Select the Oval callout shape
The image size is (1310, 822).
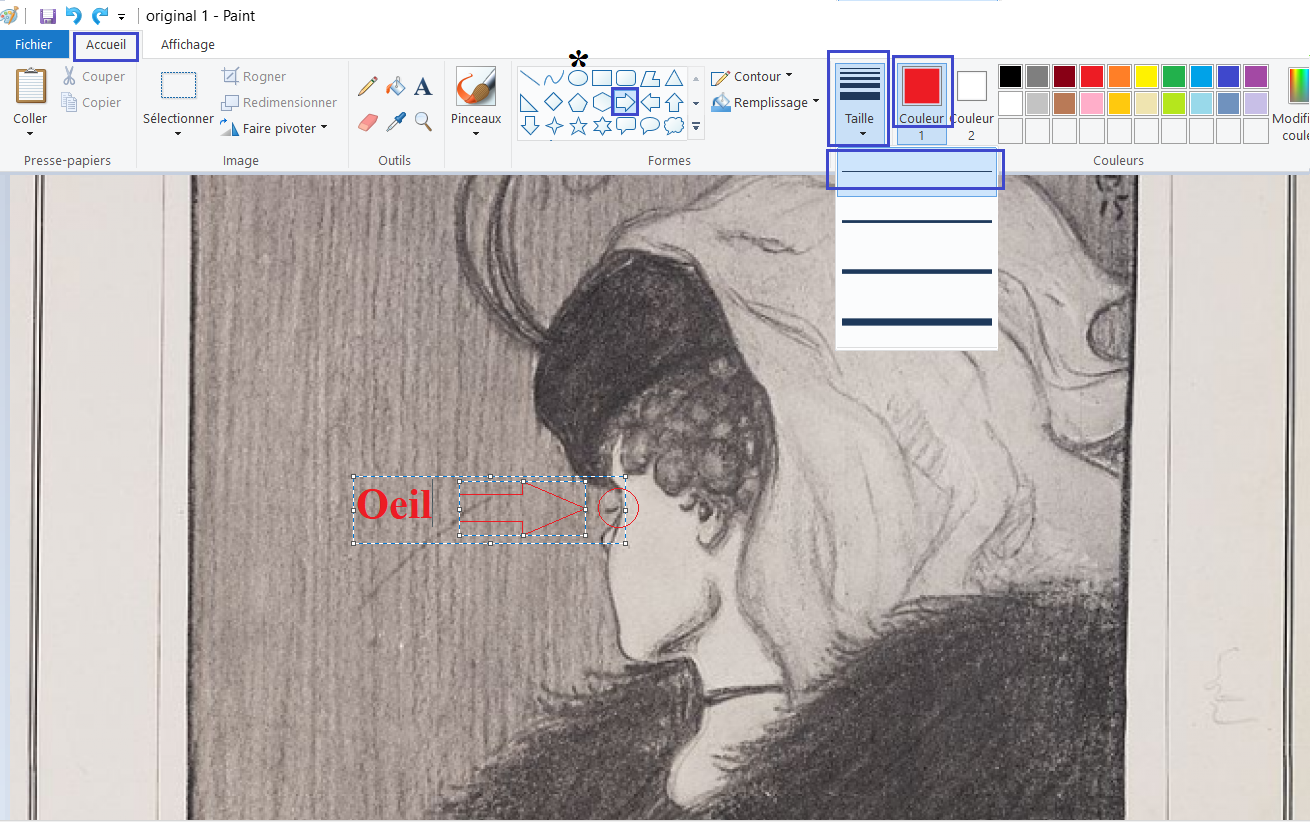coord(650,126)
